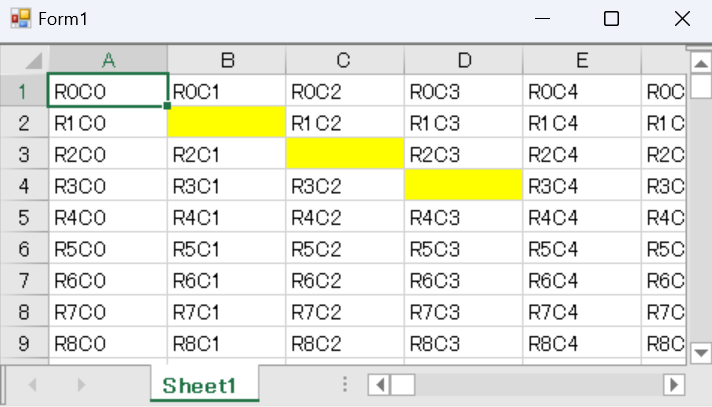Select the yellow cell in column B
The image size is (712, 407).
click(227, 122)
